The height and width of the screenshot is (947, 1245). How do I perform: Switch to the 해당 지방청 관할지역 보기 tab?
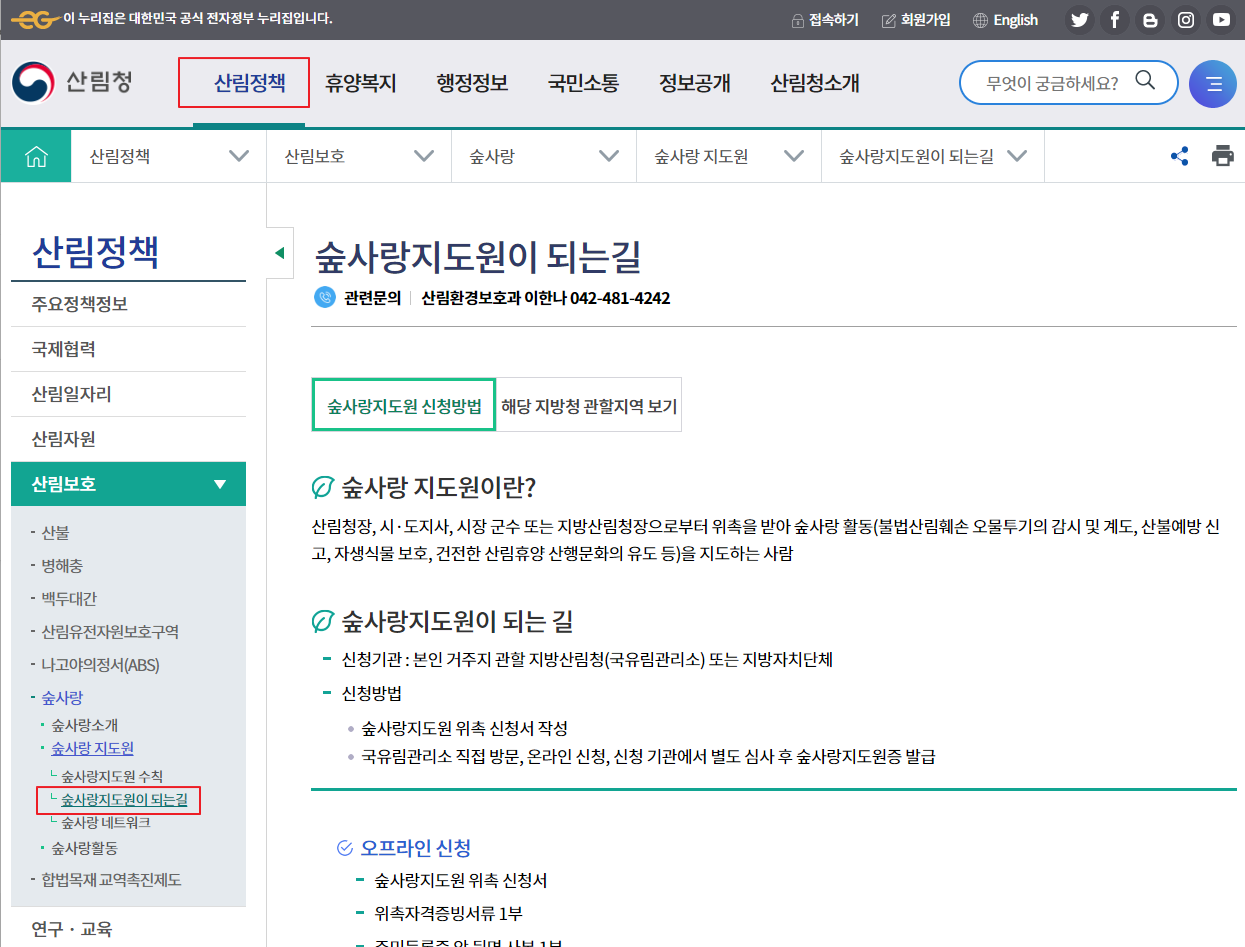[x=588, y=404]
